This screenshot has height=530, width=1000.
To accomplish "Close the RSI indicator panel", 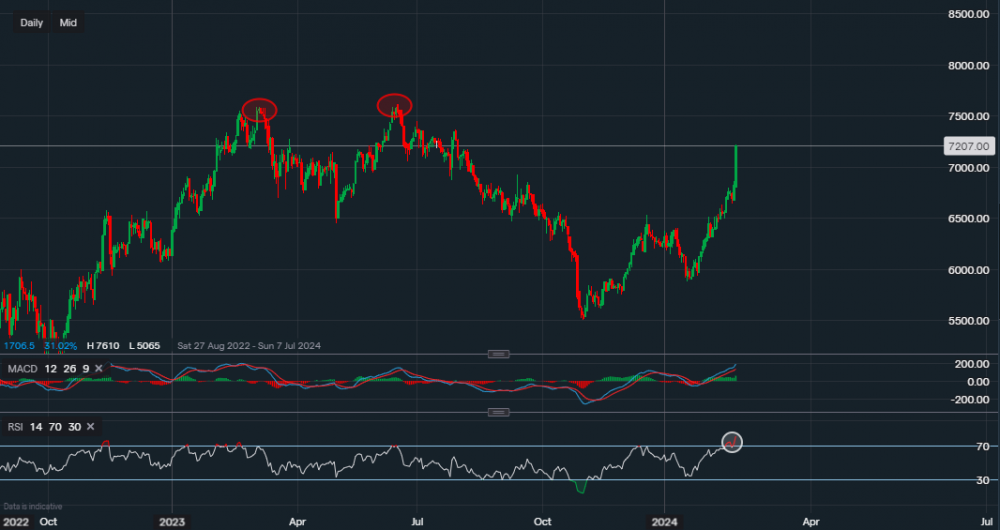I will click(x=91, y=427).
